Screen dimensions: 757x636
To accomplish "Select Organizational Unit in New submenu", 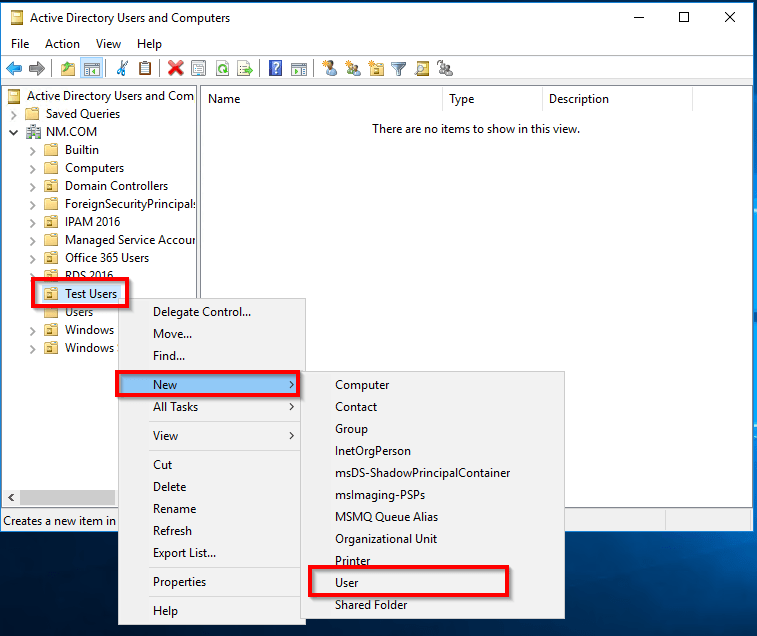I will [x=433, y=539].
